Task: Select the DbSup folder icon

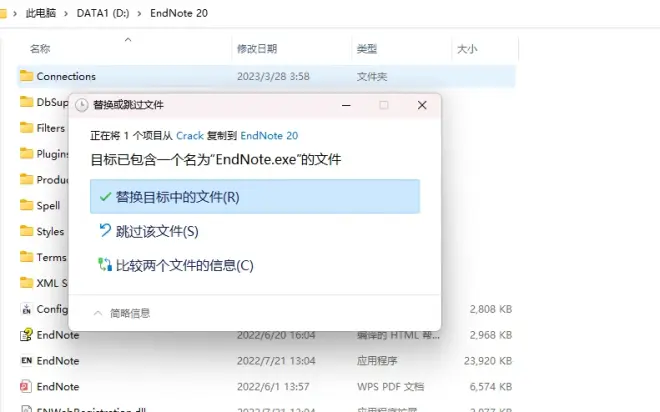Action: [27, 102]
